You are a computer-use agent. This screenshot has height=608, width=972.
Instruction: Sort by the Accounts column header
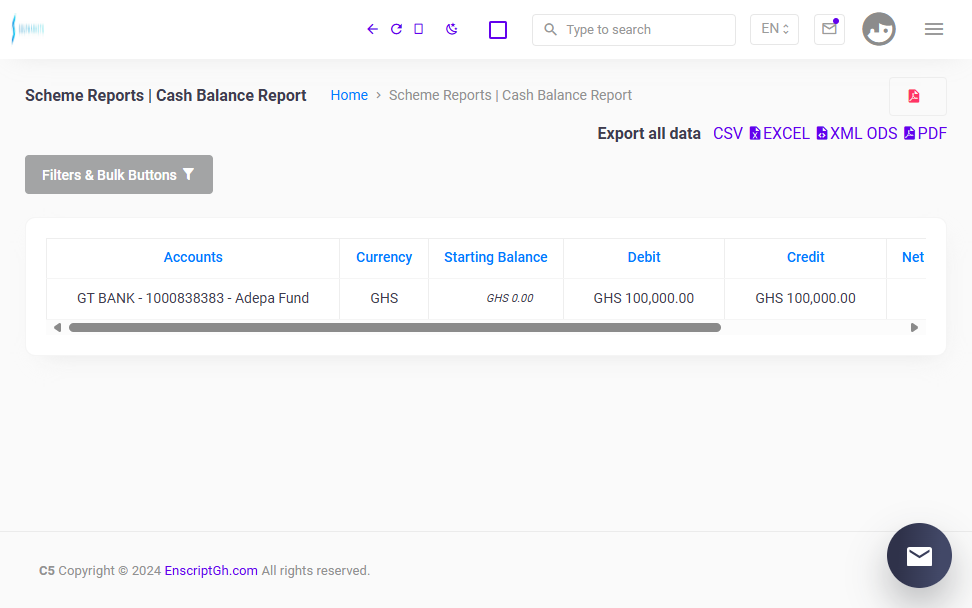click(x=193, y=257)
